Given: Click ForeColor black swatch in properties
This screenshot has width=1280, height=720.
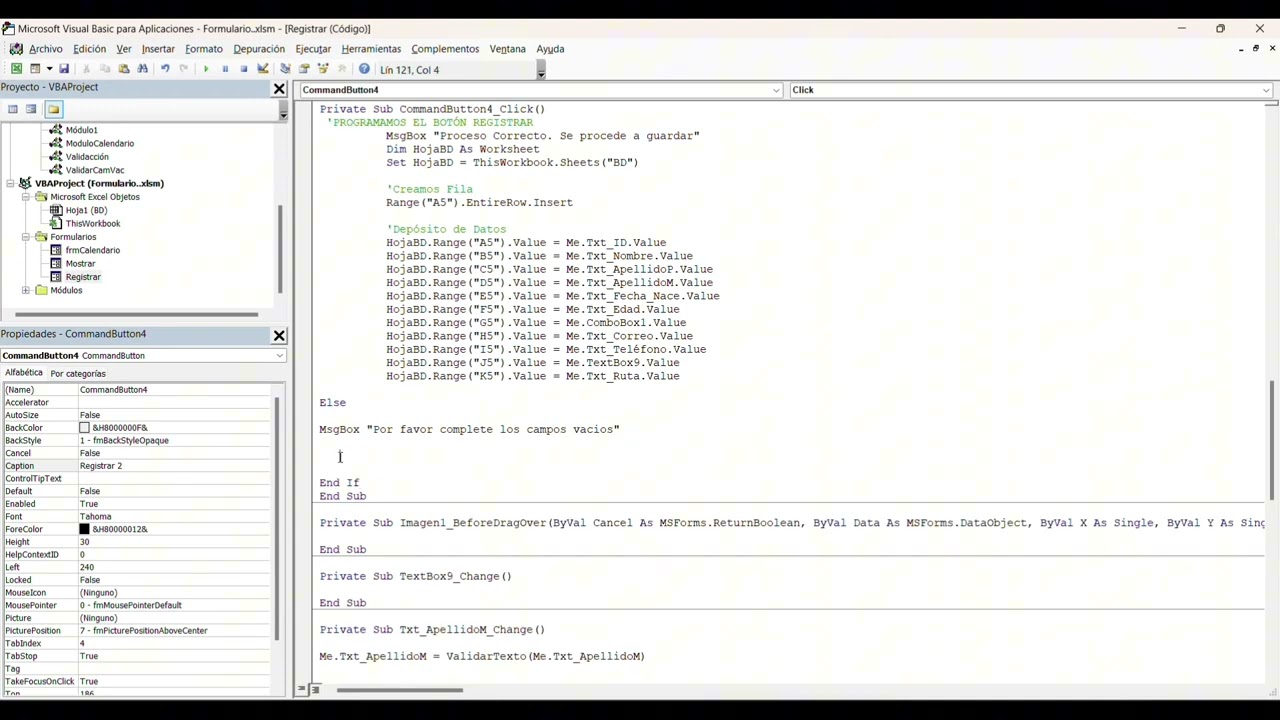Looking at the screenshot, I should (84, 529).
